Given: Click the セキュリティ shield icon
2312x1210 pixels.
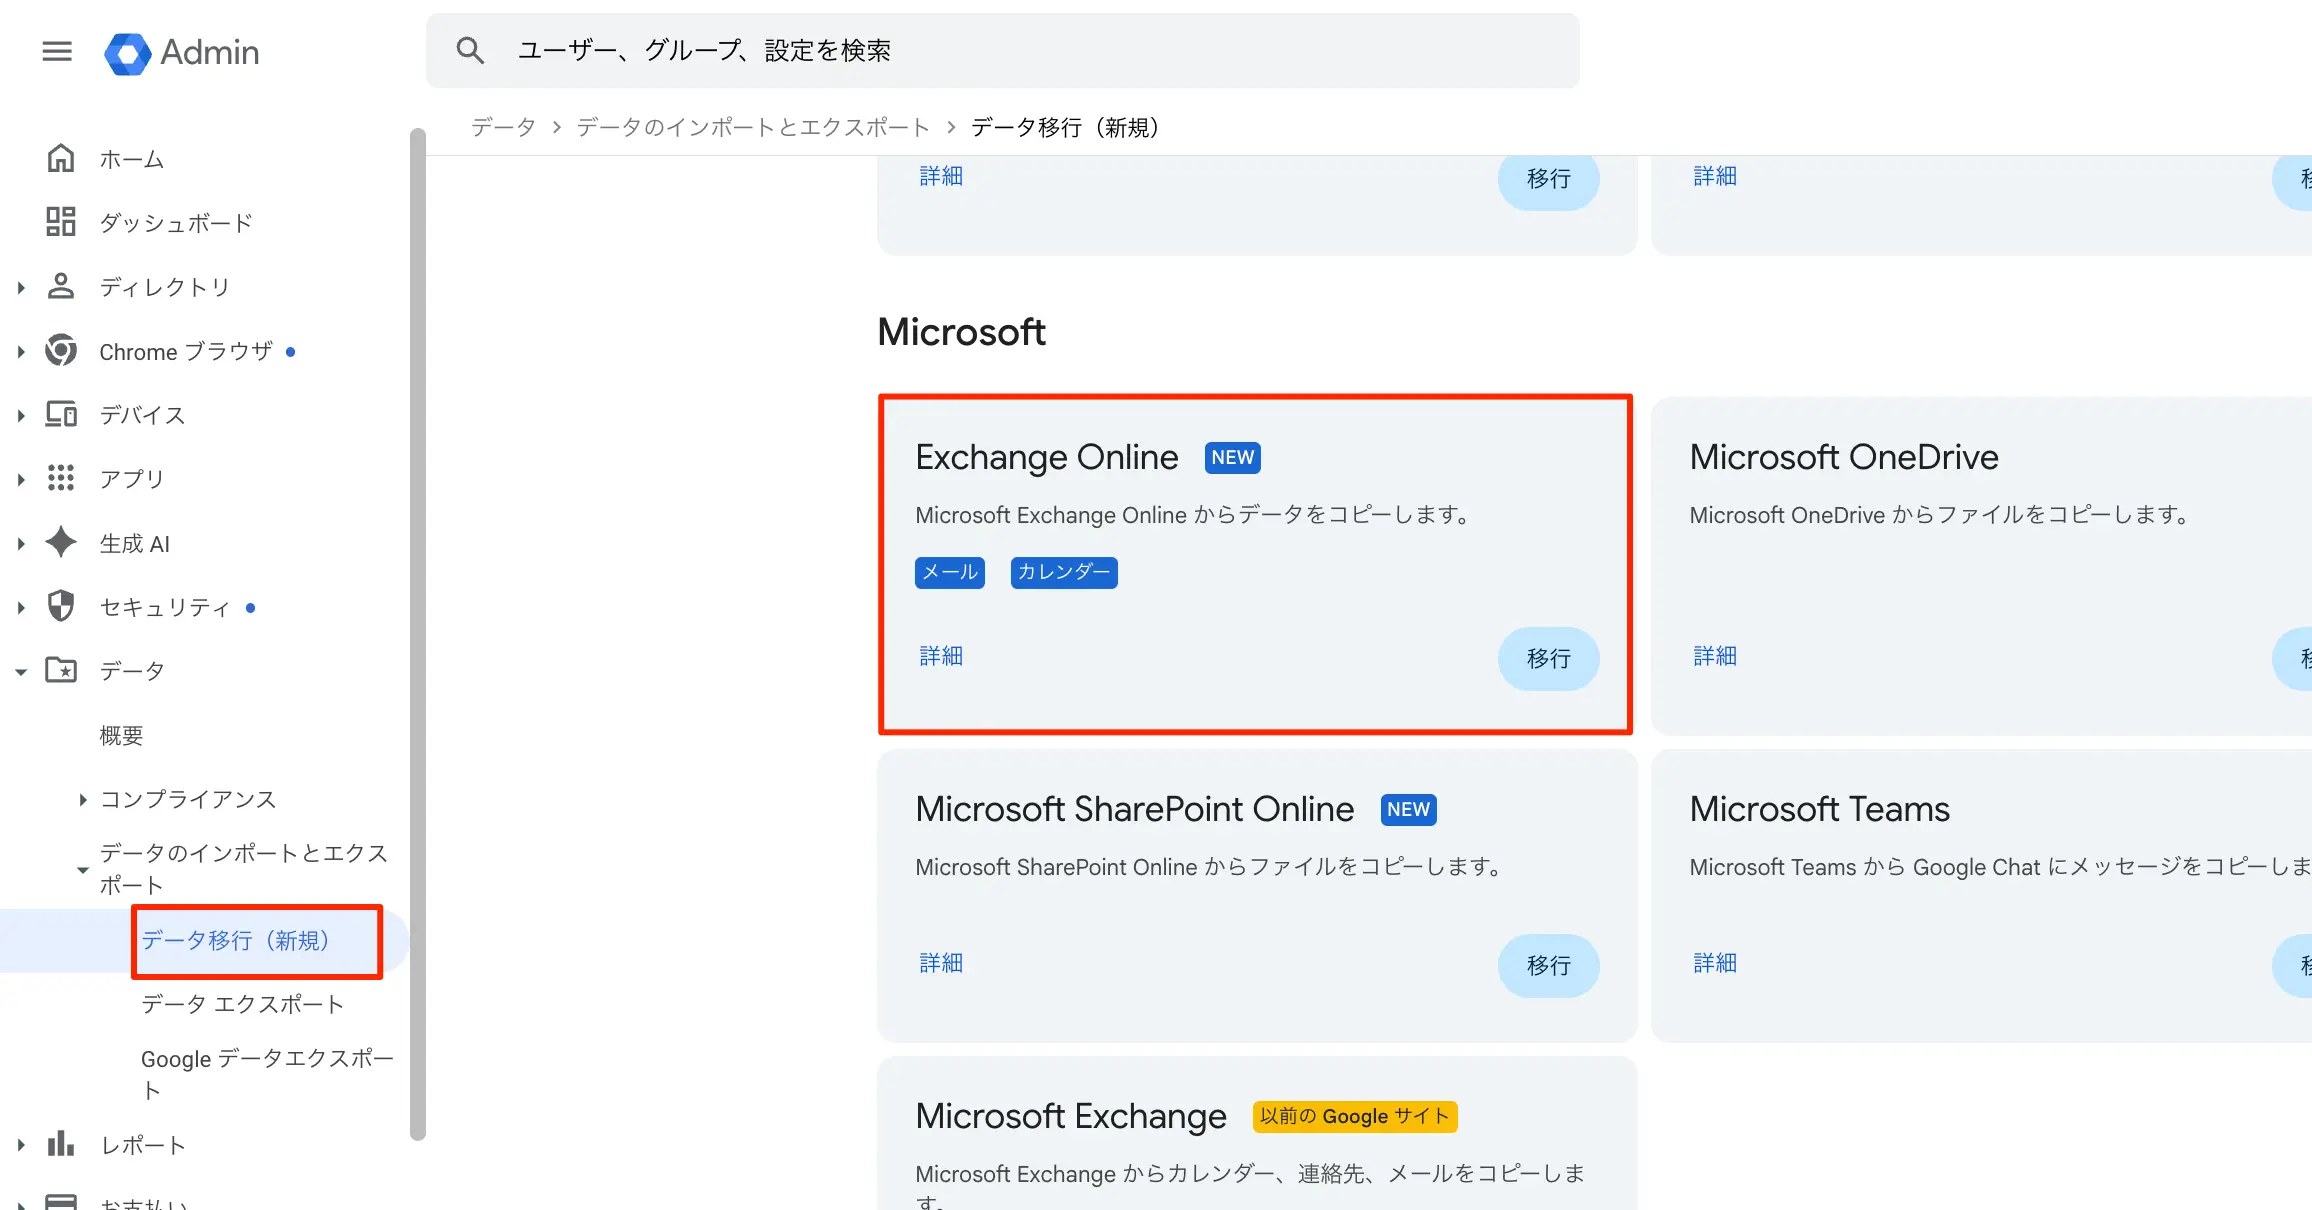Looking at the screenshot, I should 61,606.
